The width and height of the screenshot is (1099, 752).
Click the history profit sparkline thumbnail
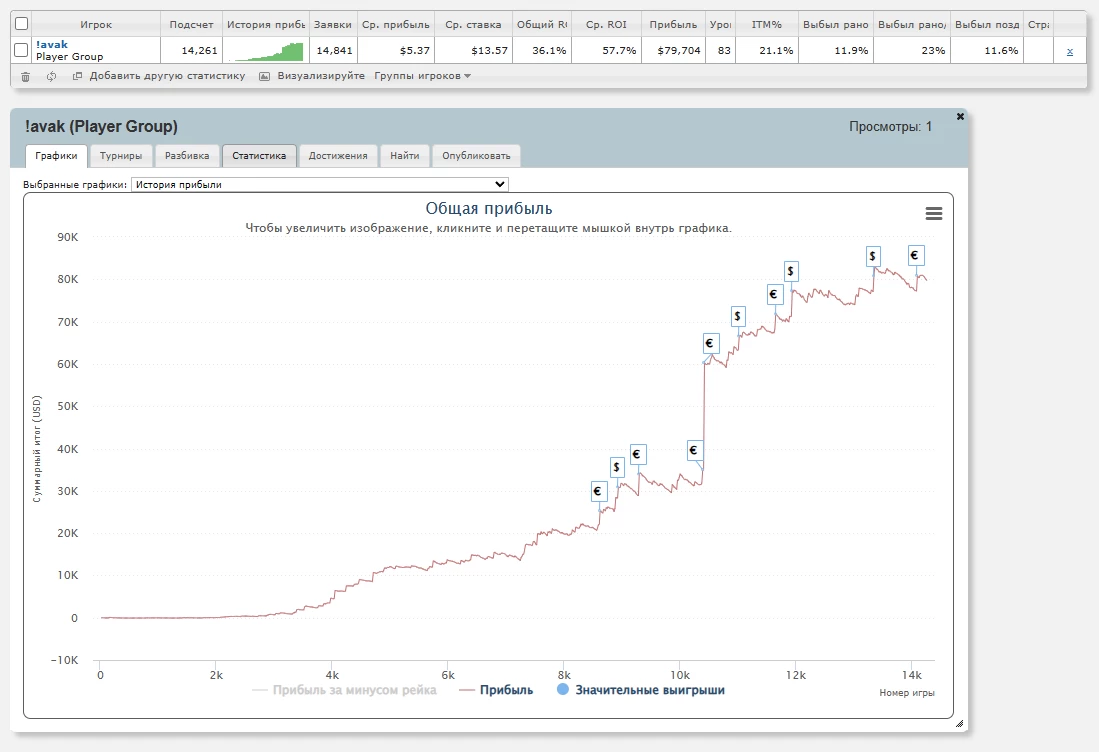(264, 51)
